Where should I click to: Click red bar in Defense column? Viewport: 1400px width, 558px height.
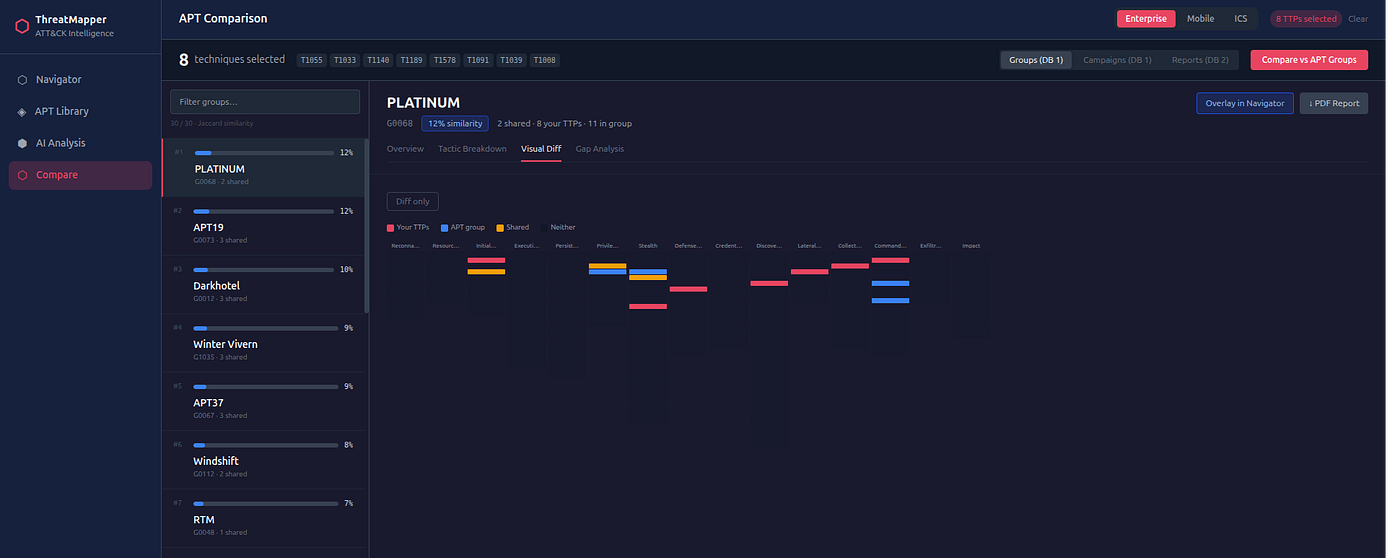pos(688,289)
